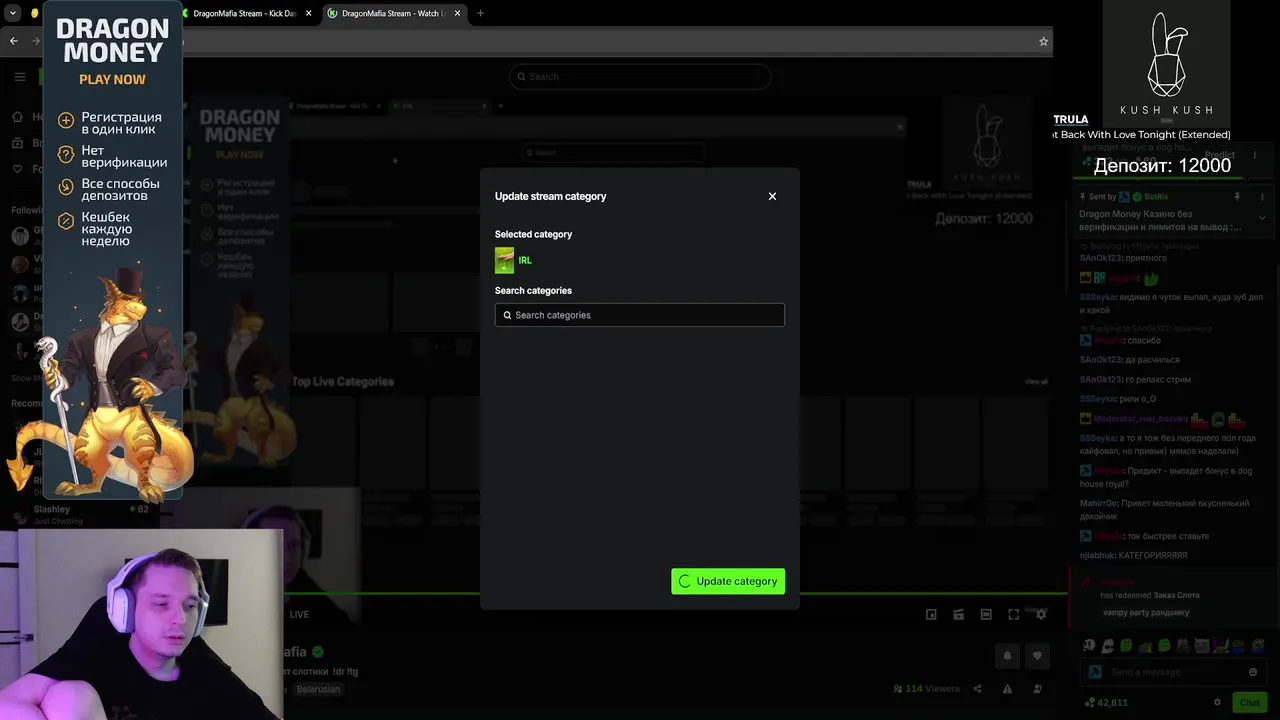Click BotRix sender name in pinned message

[x=1156, y=197]
